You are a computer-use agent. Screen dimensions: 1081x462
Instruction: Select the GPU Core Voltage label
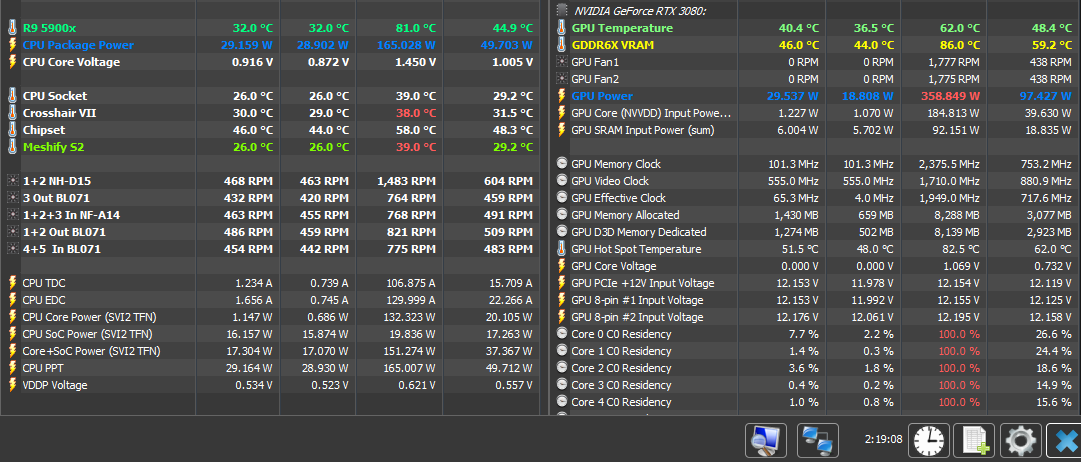[614, 266]
